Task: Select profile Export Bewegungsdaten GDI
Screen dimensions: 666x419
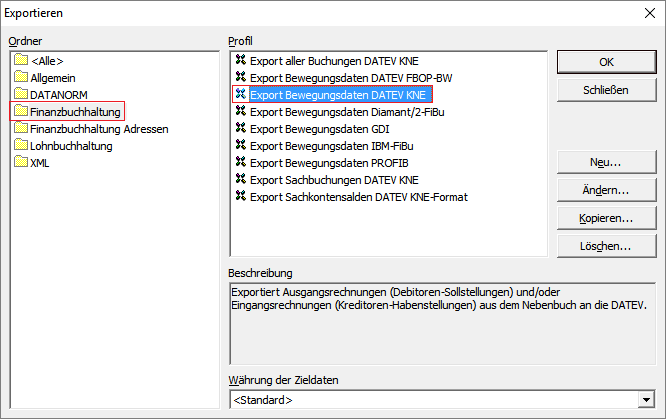Action: click(x=319, y=129)
